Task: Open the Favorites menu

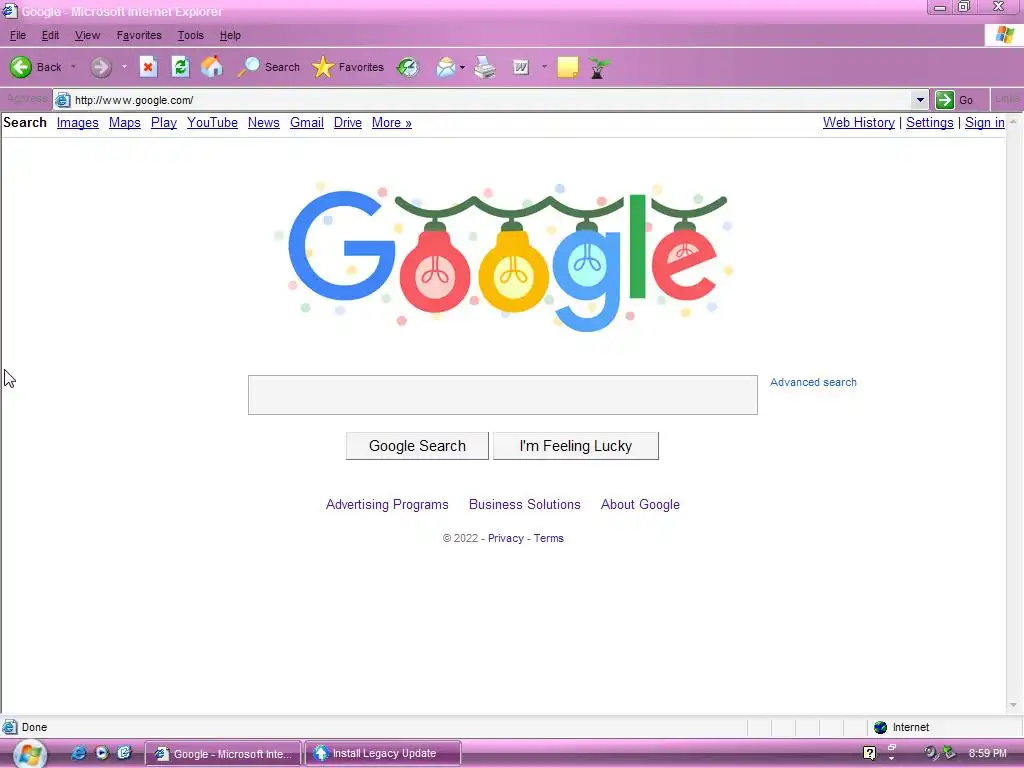Action: [x=139, y=35]
